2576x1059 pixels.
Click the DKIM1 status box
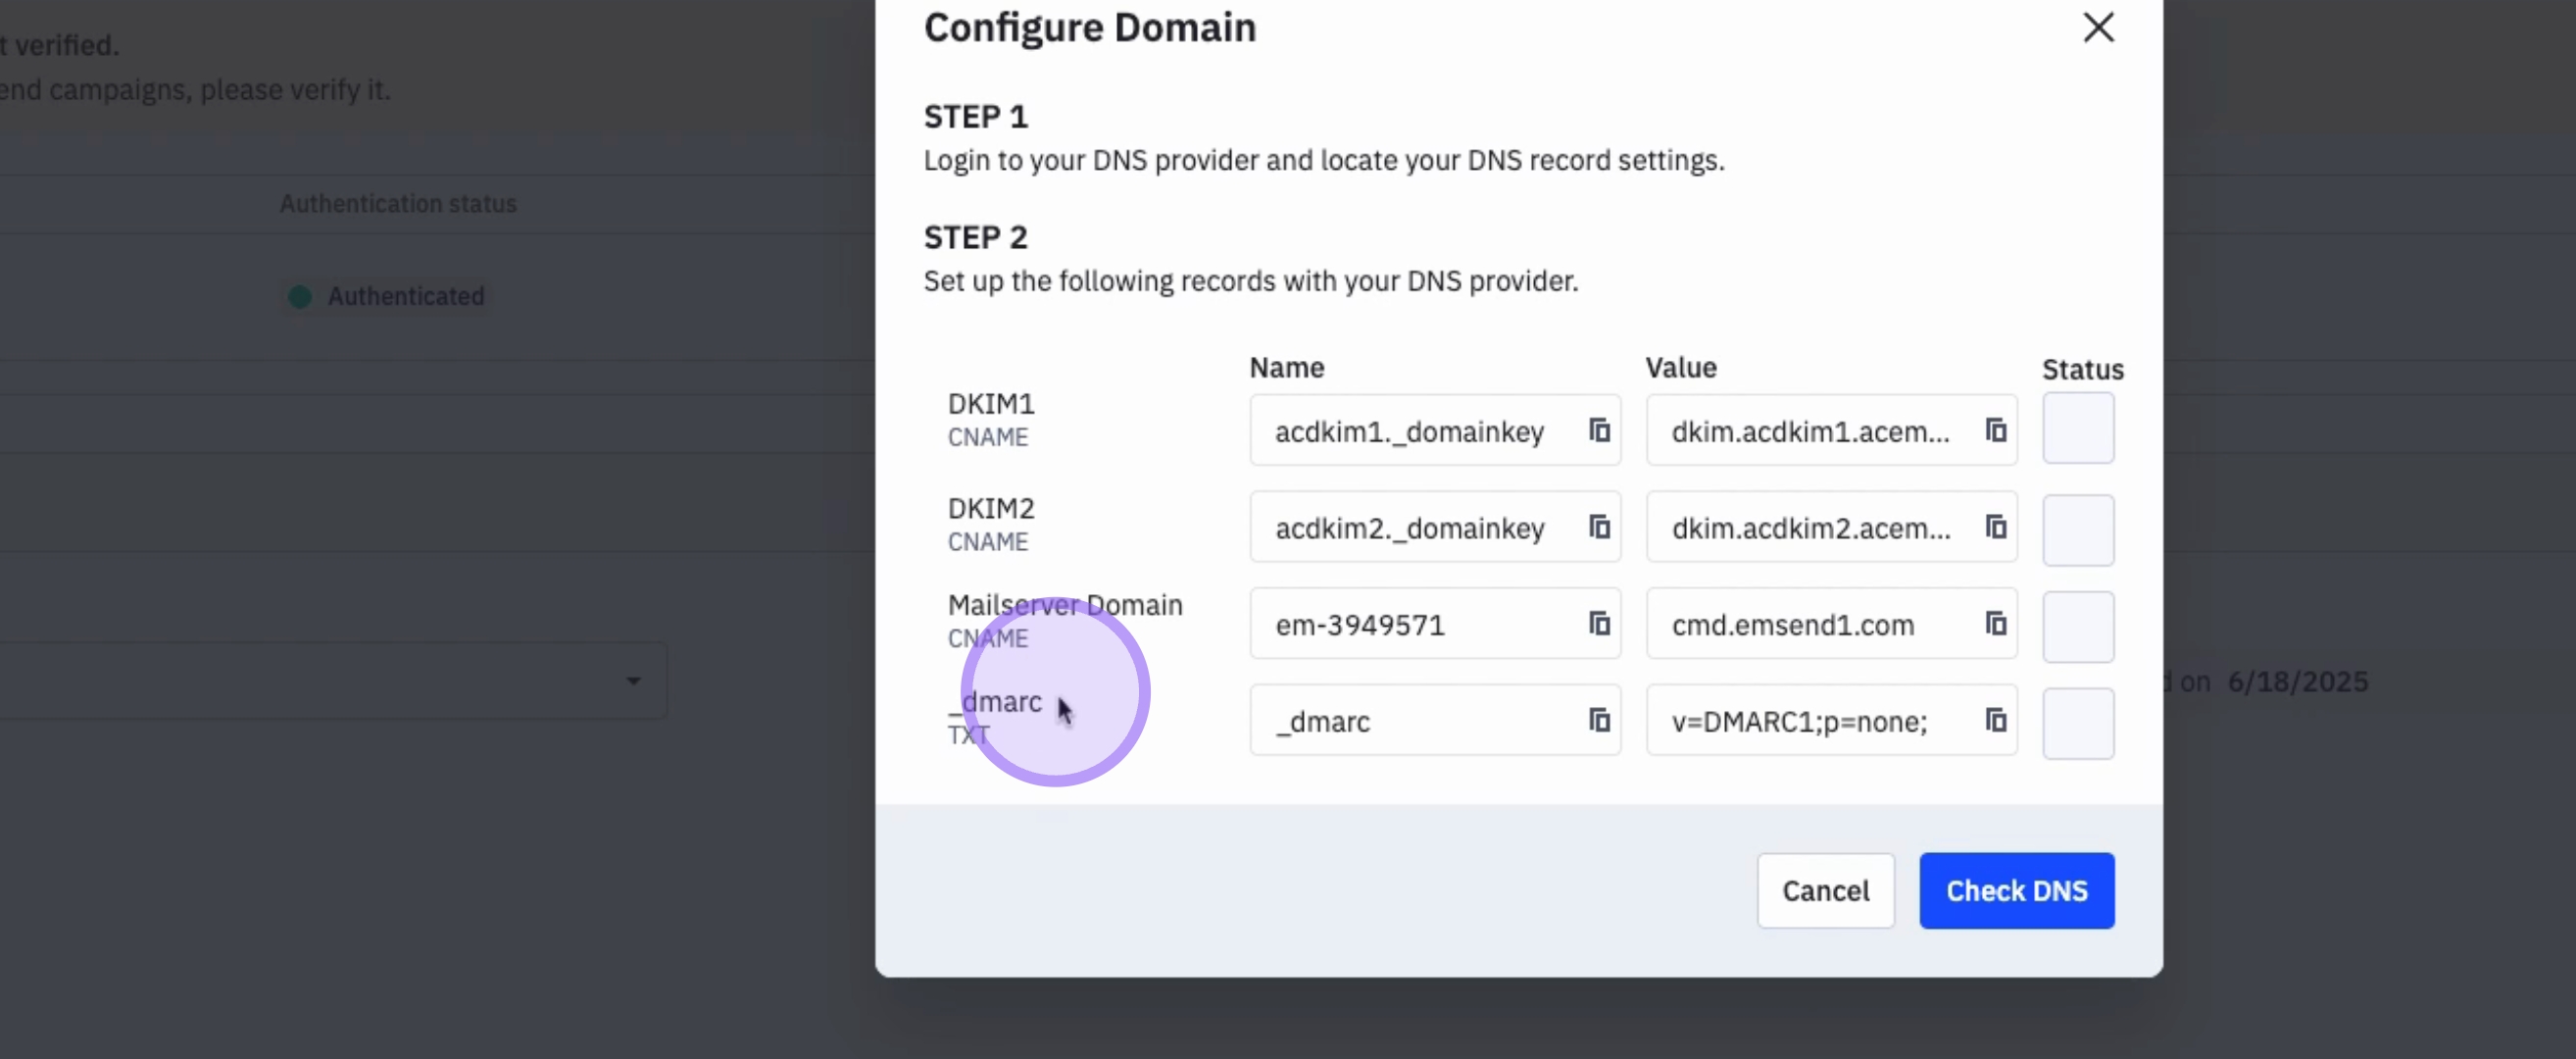2077,428
